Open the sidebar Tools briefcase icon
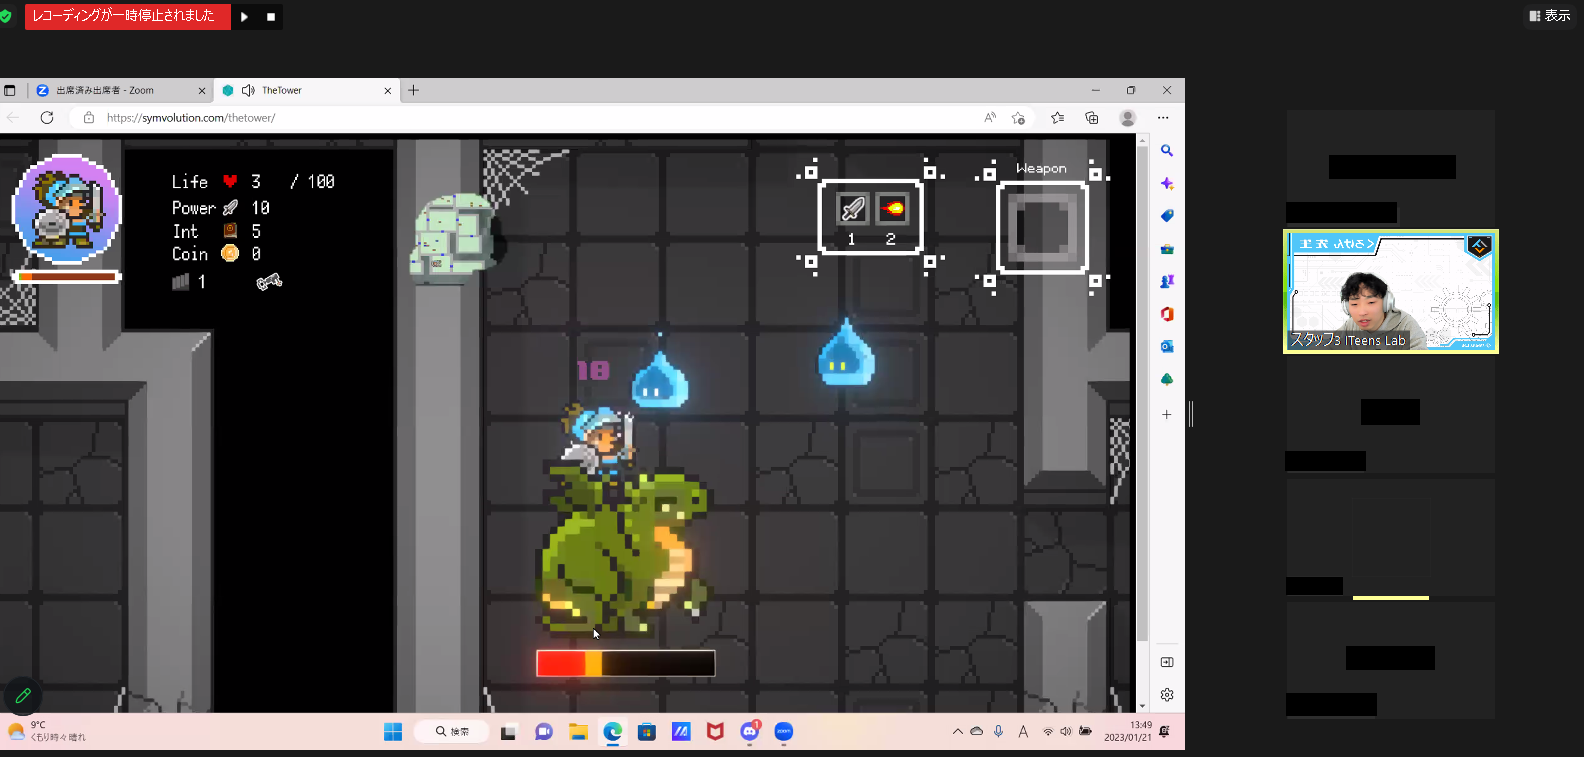Viewport: 1584px width, 757px height. click(1167, 249)
